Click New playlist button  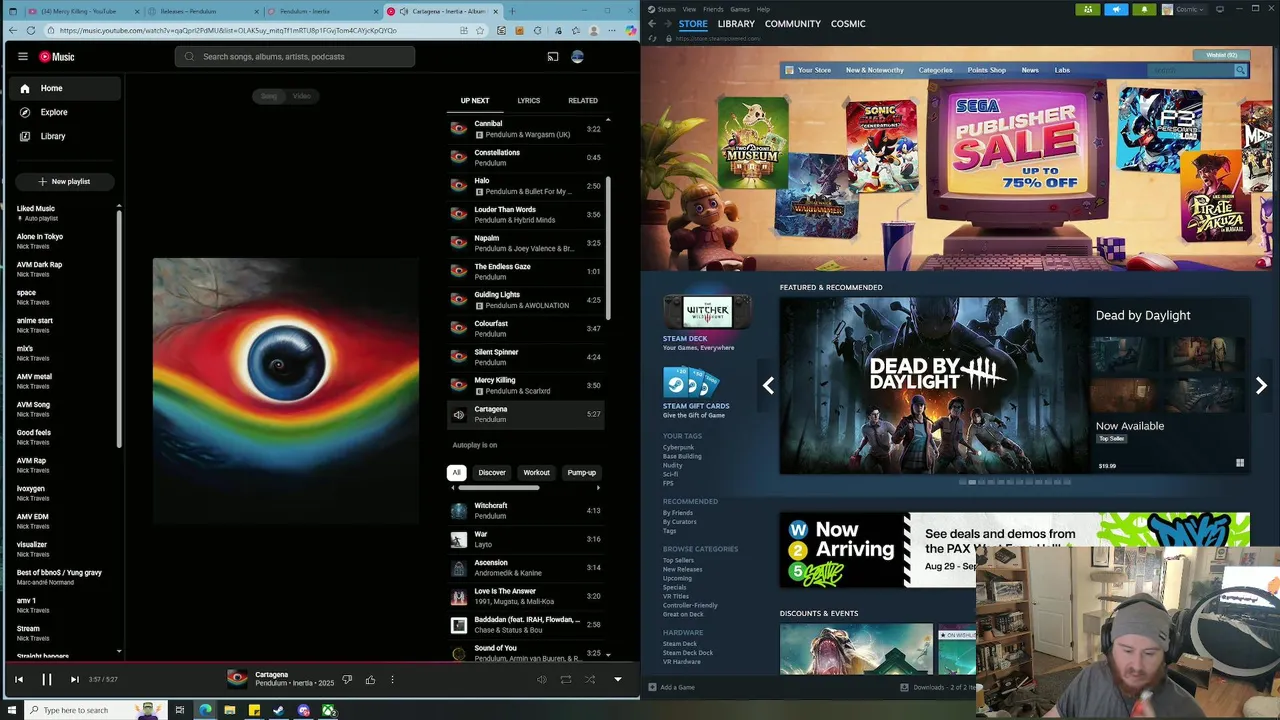65,181
